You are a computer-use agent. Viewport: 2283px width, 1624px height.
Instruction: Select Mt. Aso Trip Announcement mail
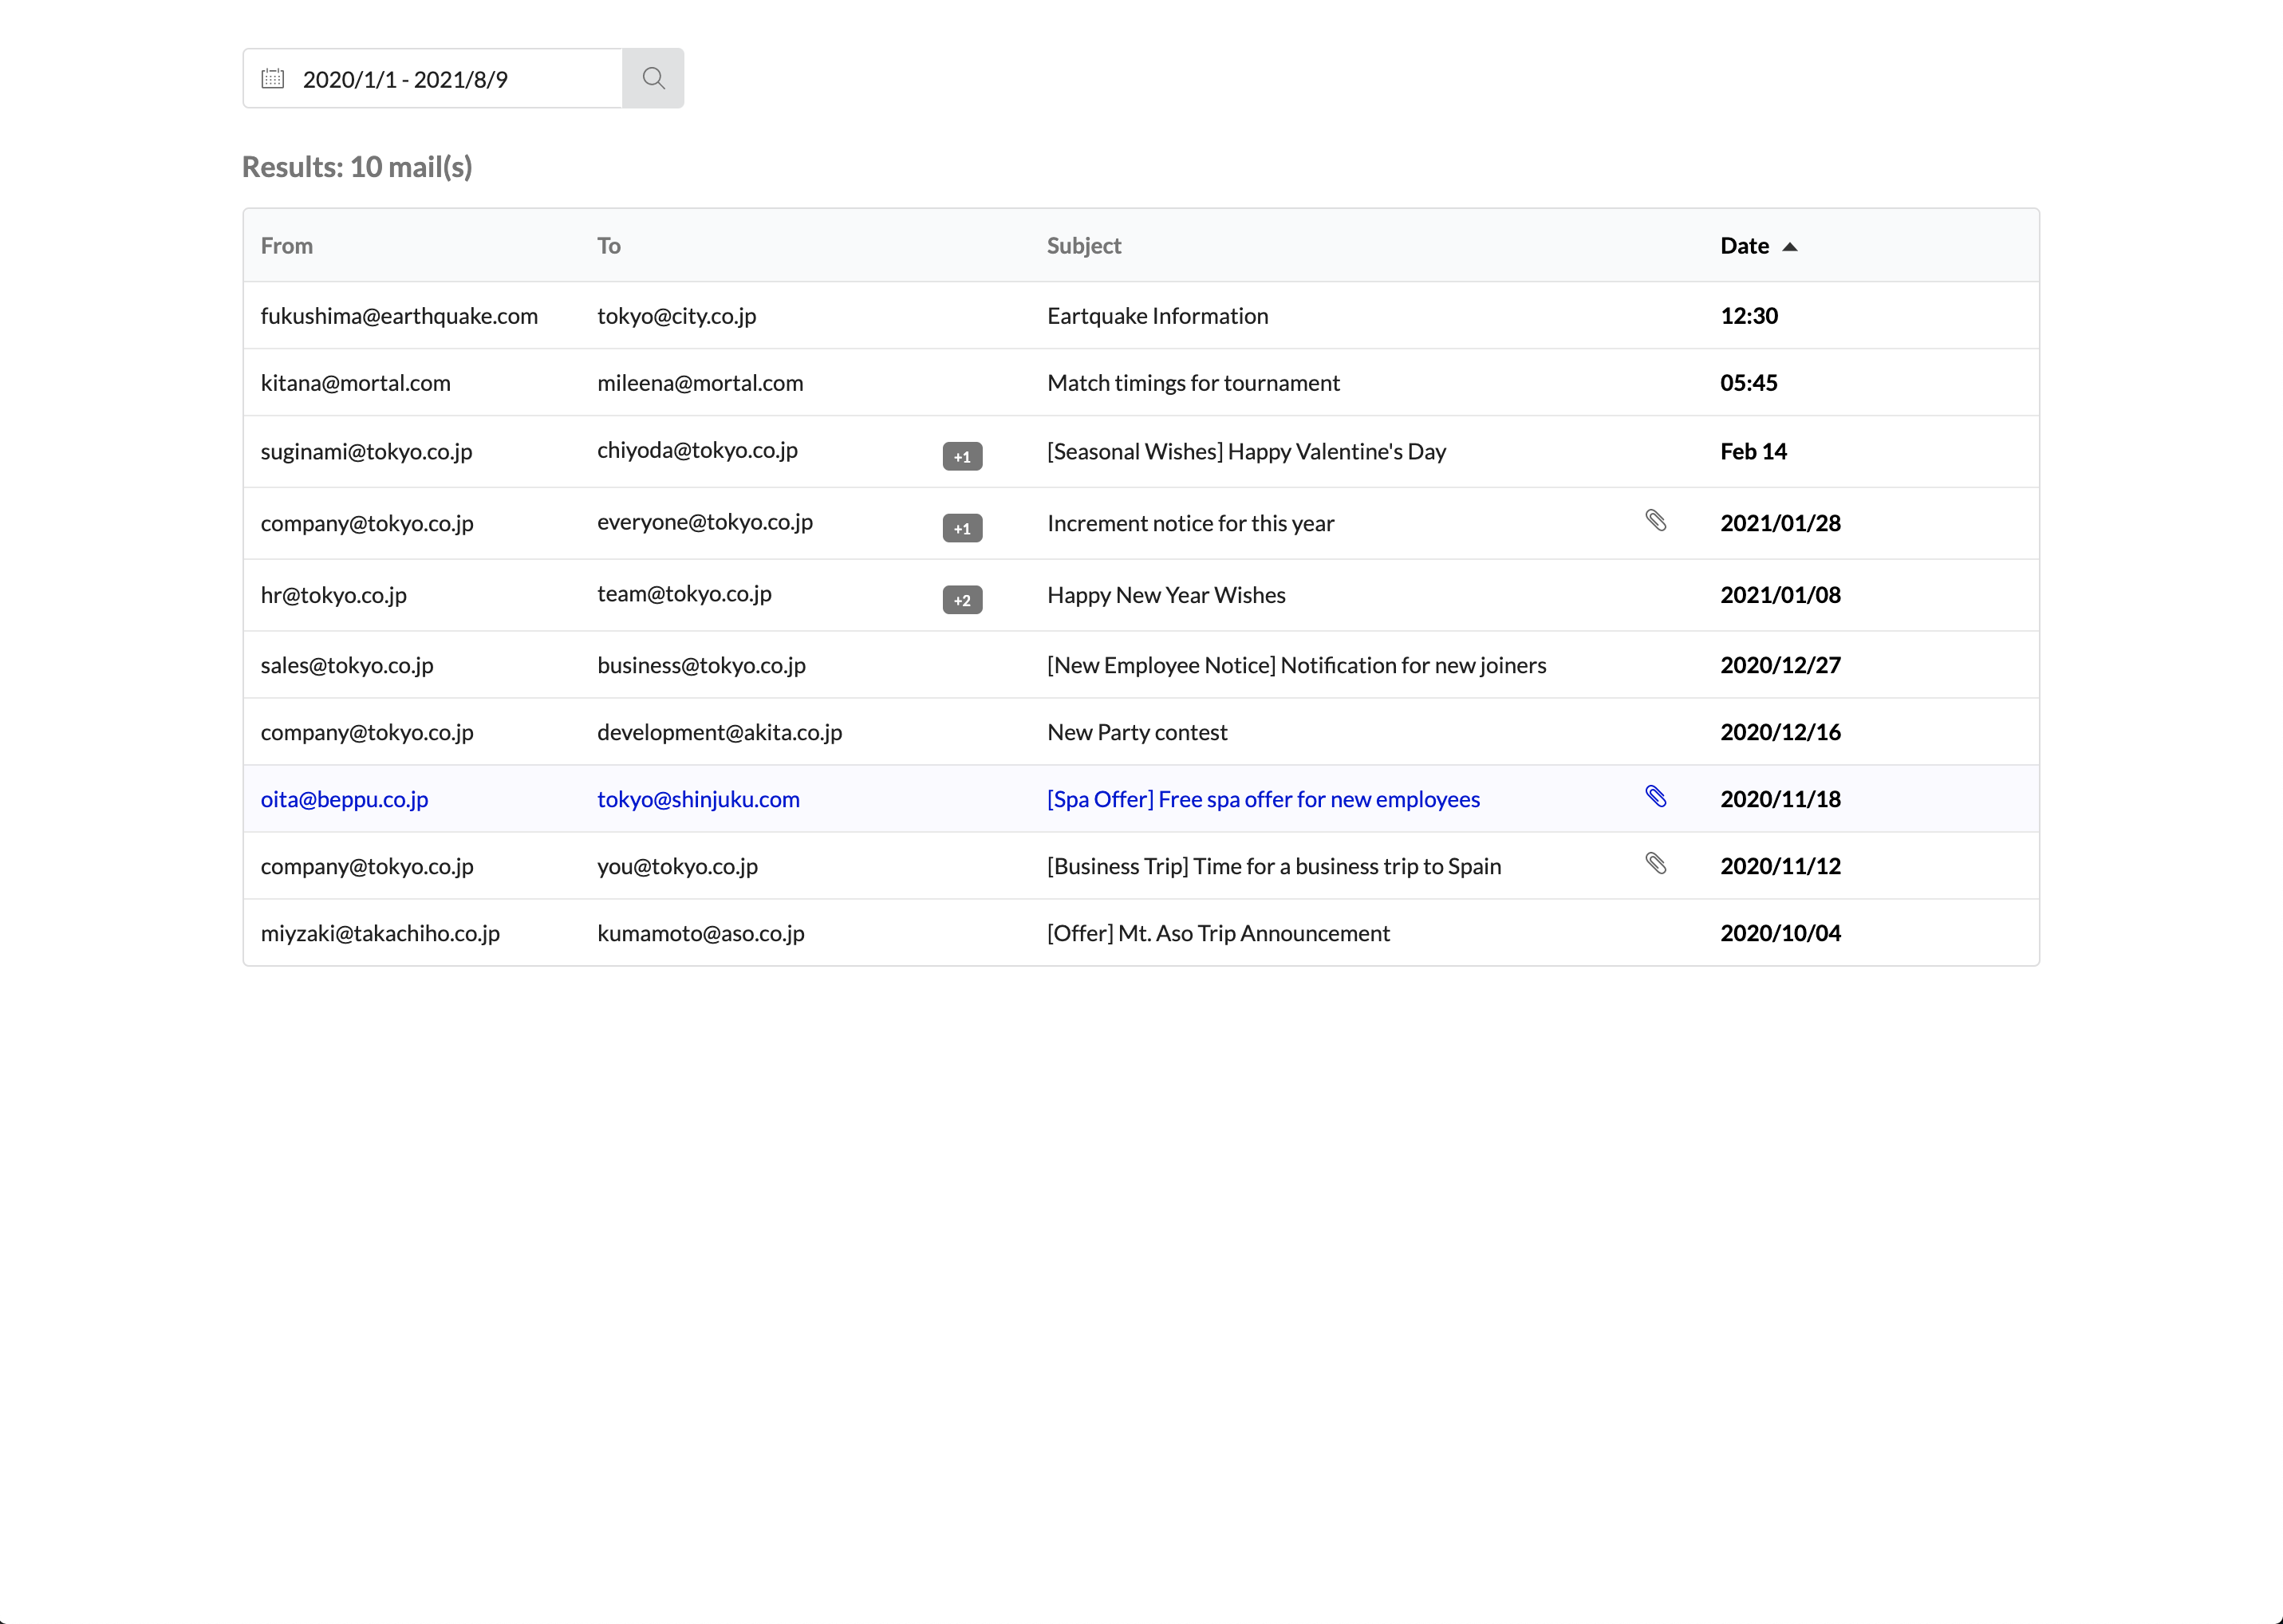(x=1218, y=933)
